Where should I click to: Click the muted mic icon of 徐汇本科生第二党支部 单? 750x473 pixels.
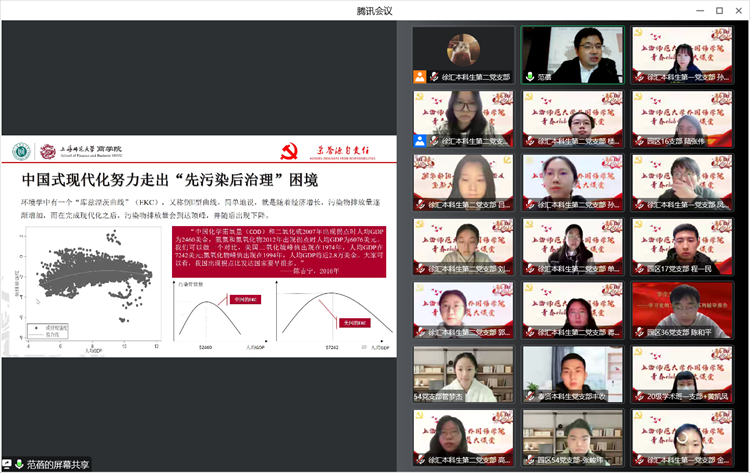point(529,269)
